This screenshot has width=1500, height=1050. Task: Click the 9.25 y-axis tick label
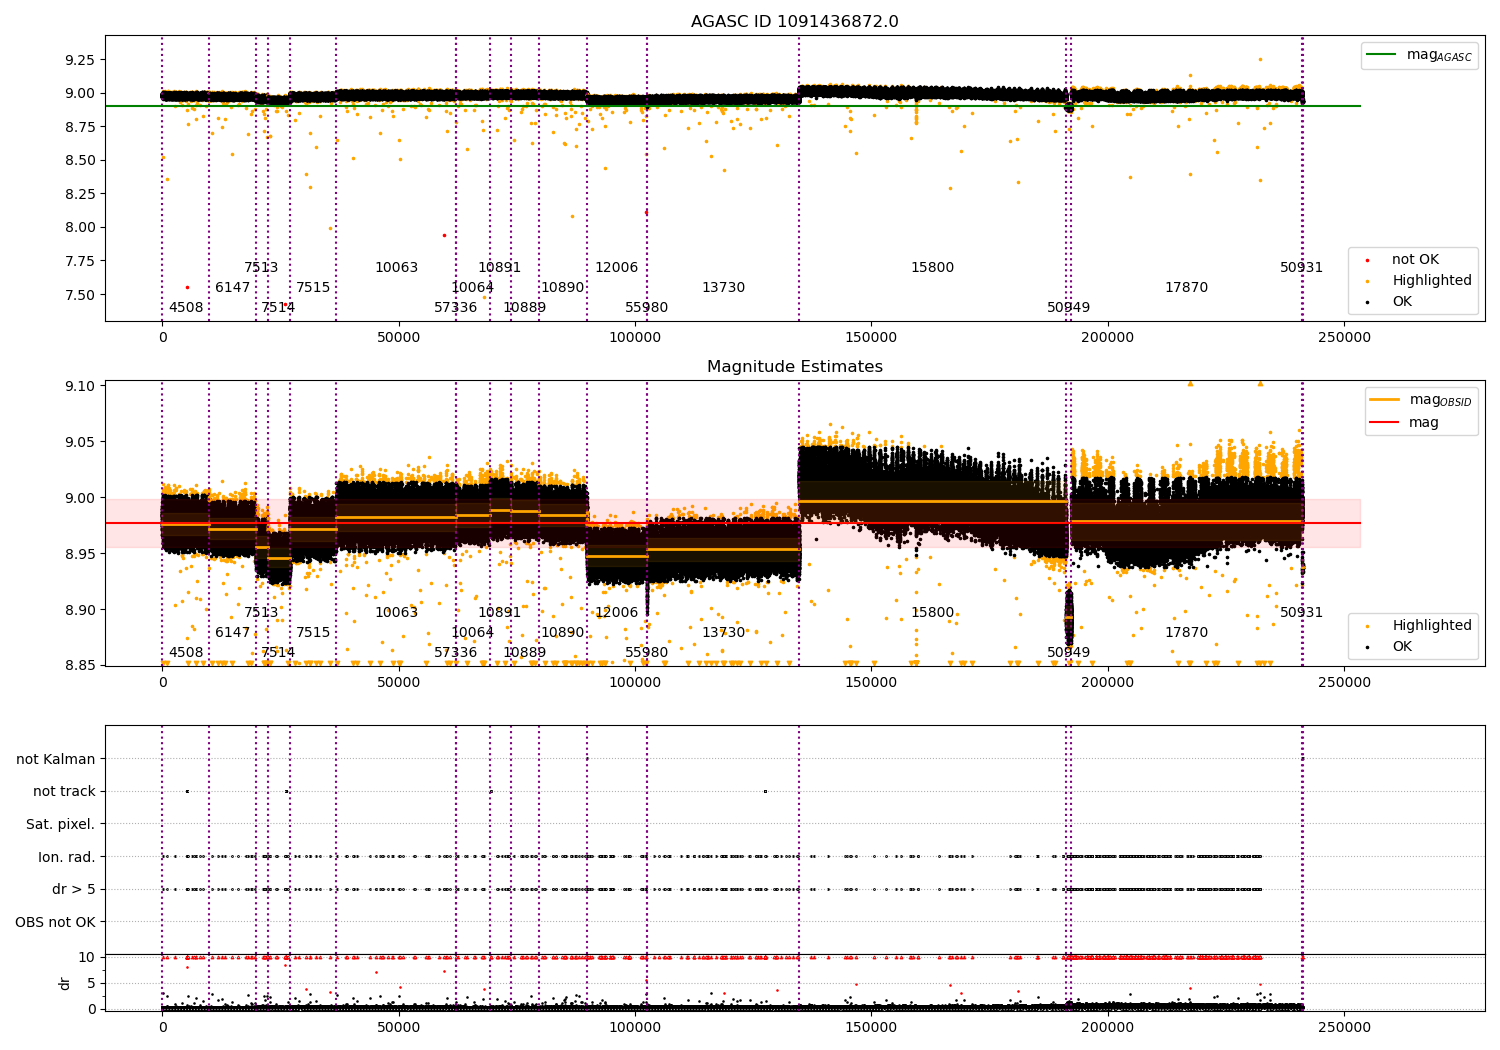coord(78,60)
